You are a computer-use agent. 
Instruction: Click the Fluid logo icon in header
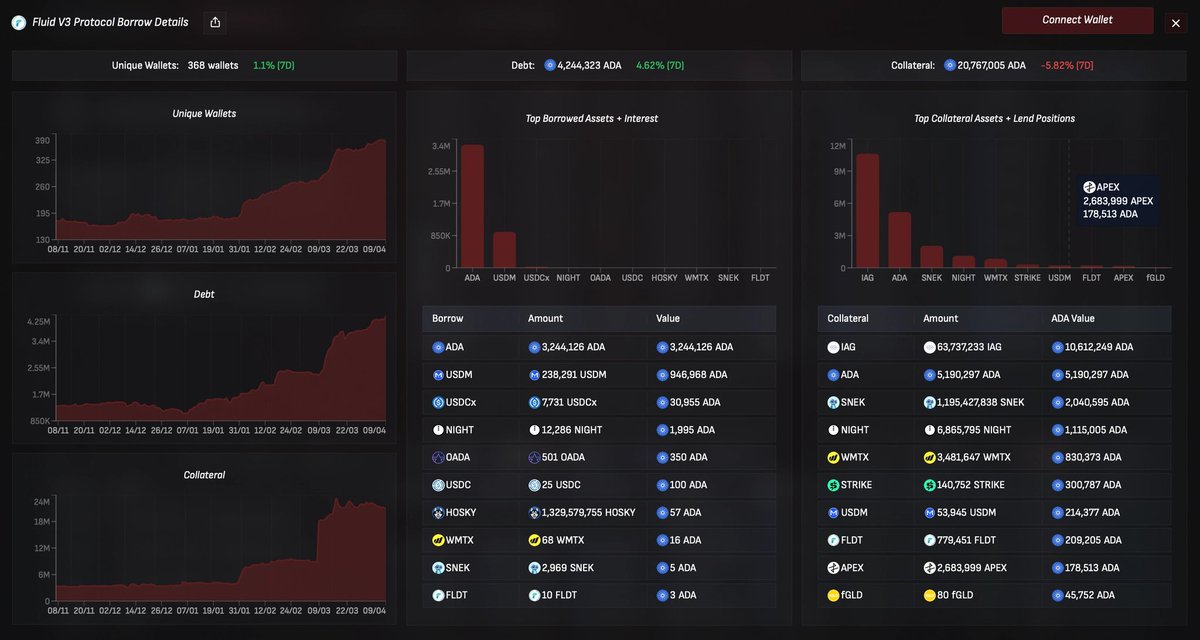click(18, 22)
